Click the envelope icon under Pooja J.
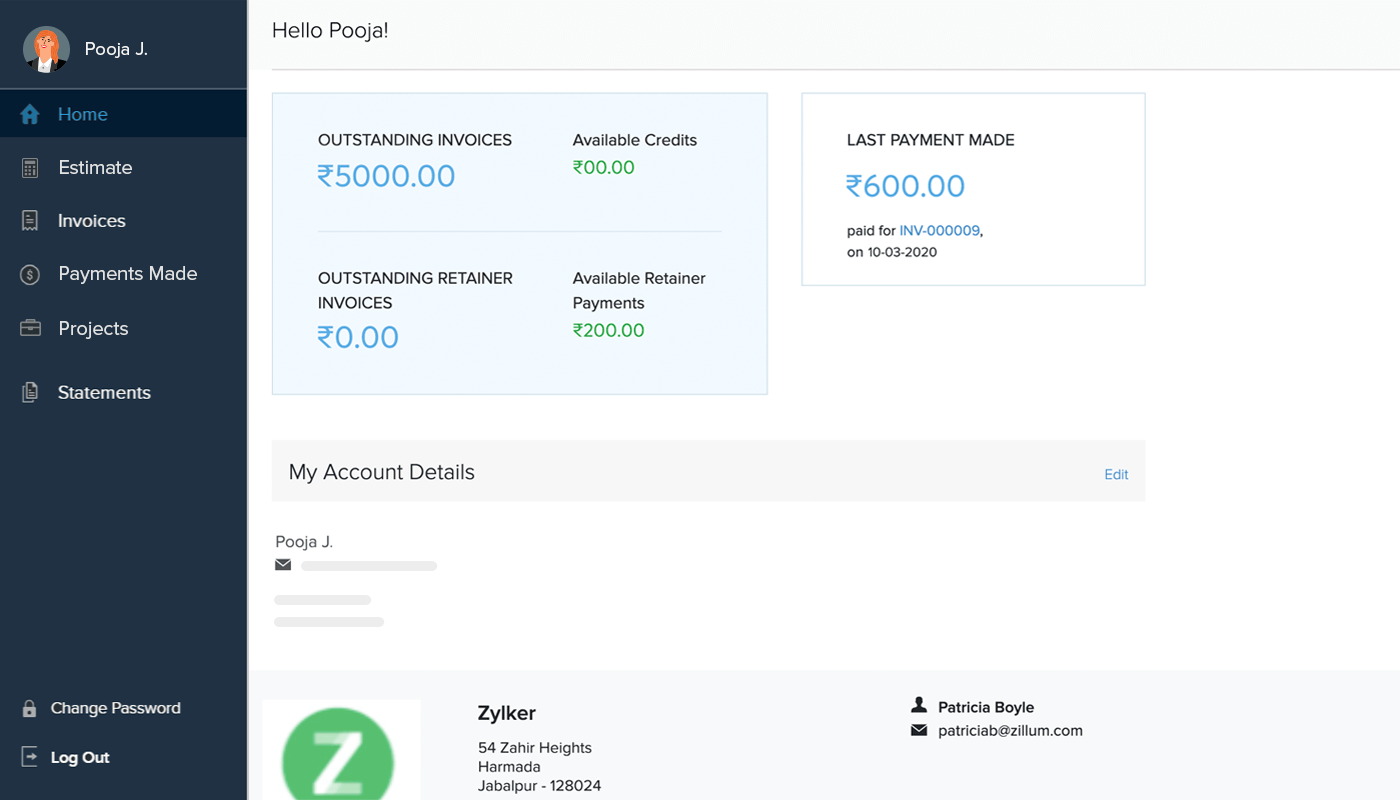This screenshot has width=1400, height=800. pos(283,564)
